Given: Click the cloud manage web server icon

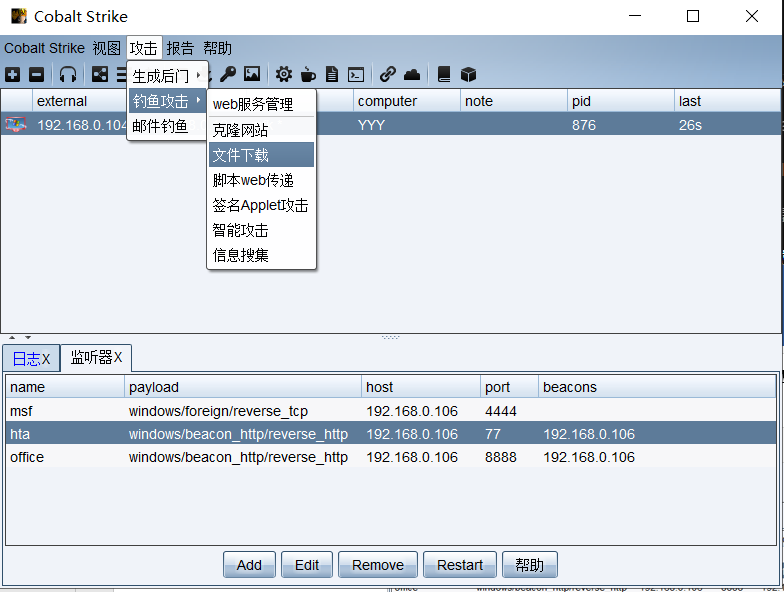Looking at the screenshot, I should (x=411, y=75).
